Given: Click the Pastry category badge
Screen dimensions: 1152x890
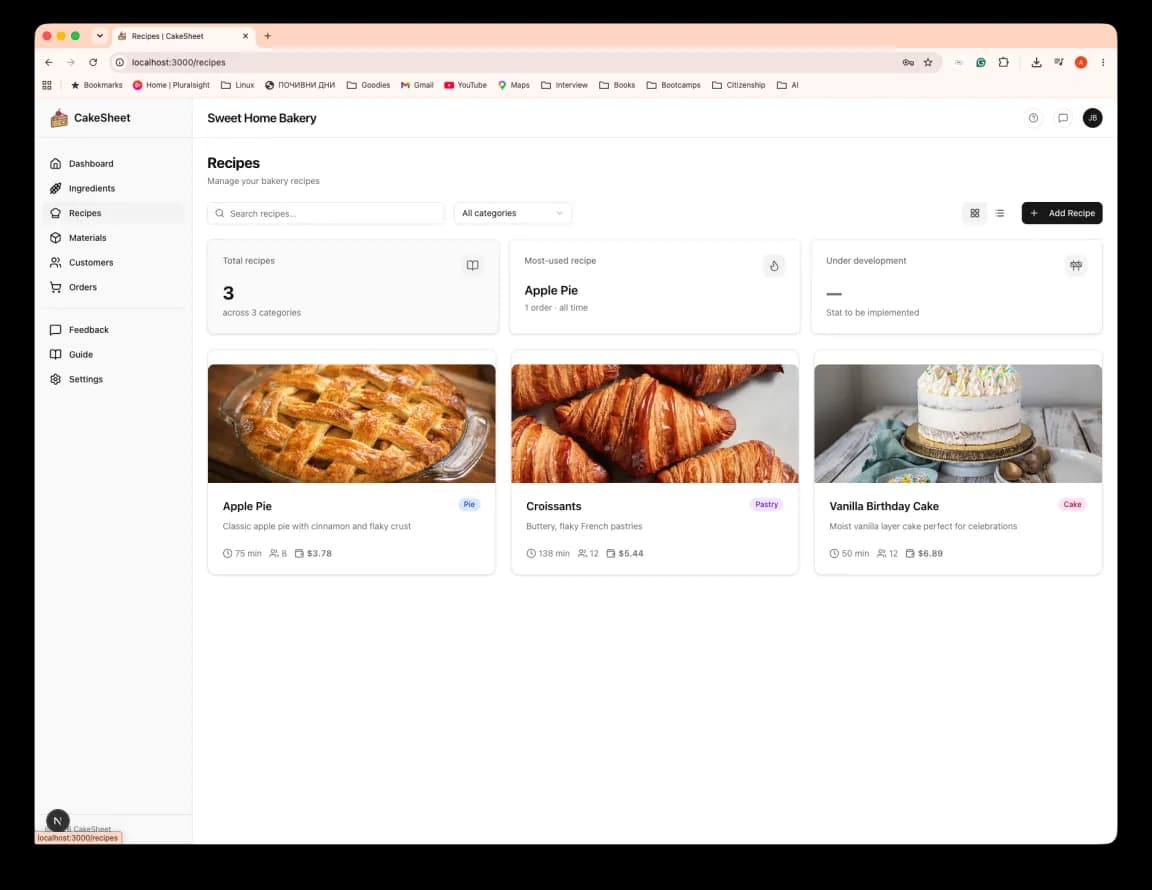Looking at the screenshot, I should coord(766,504).
